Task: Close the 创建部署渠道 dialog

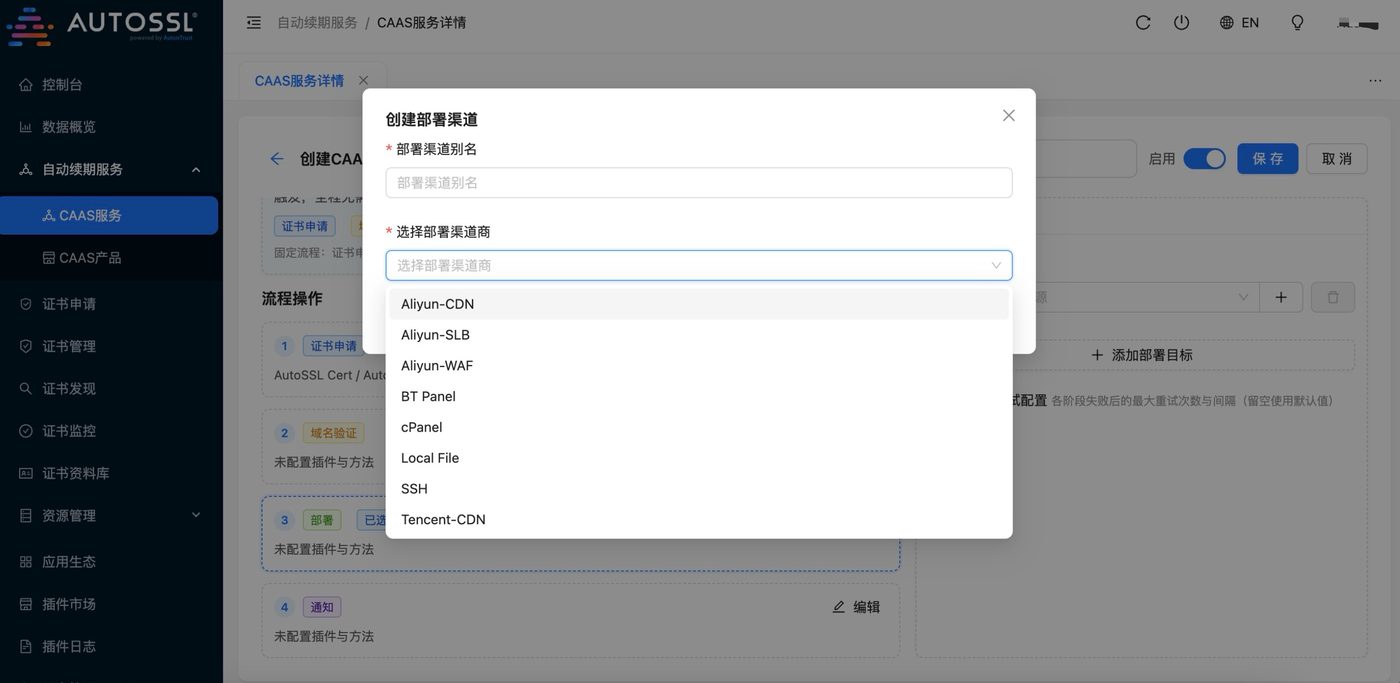Action: 1009,115
